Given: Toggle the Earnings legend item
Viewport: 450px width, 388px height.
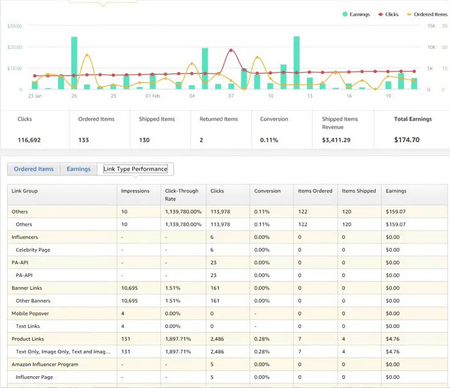Looking at the screenshot, I should pyautogui.click(x=356, y=14).
